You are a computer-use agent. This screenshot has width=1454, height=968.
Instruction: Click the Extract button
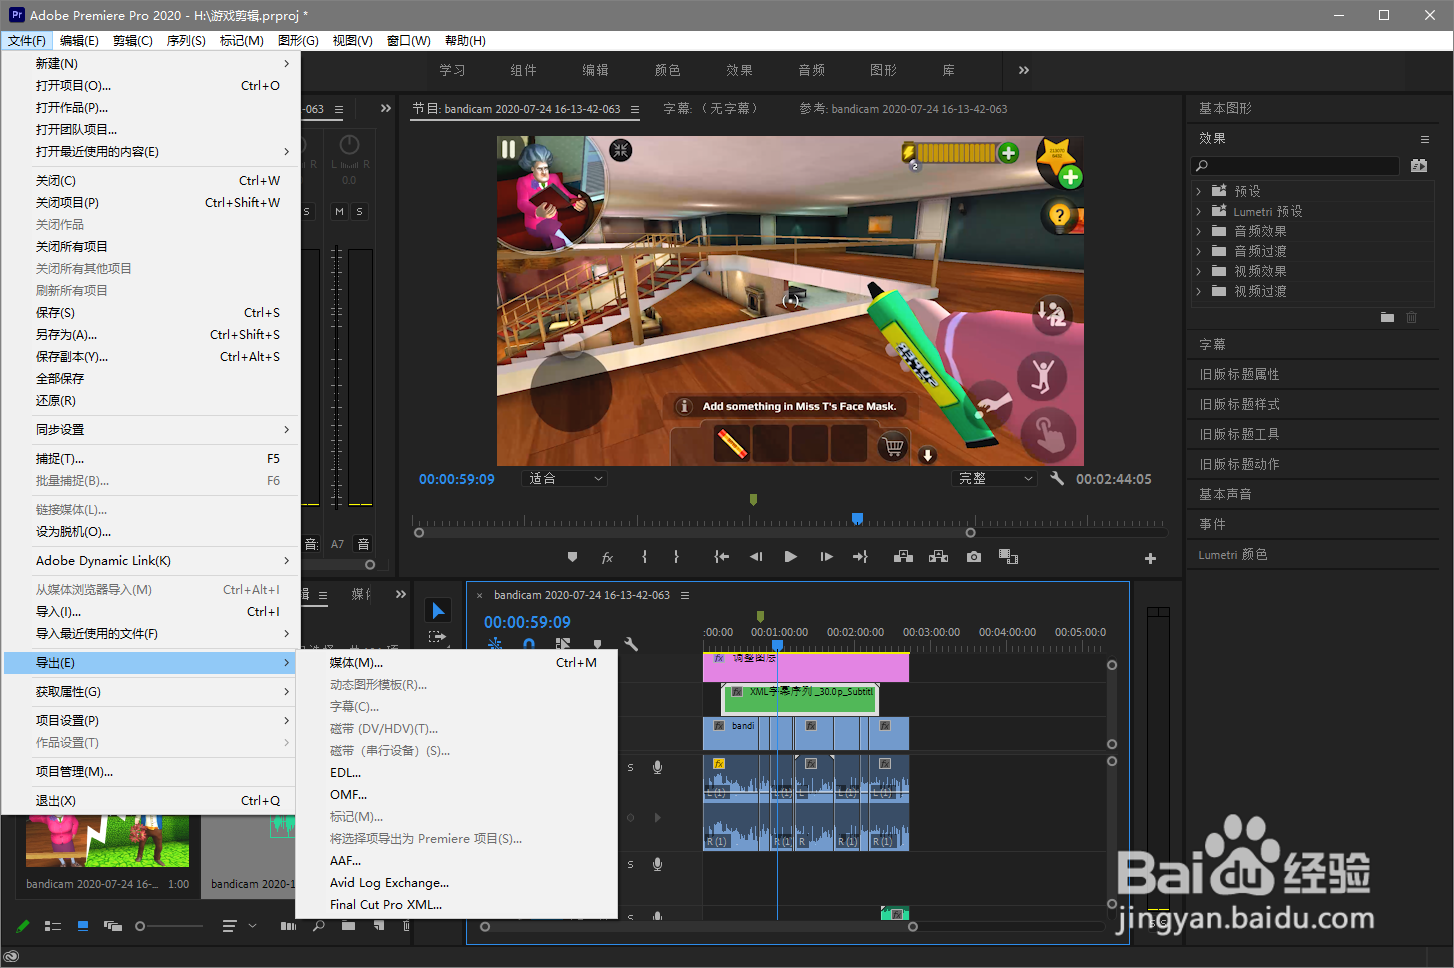[938, 557]
